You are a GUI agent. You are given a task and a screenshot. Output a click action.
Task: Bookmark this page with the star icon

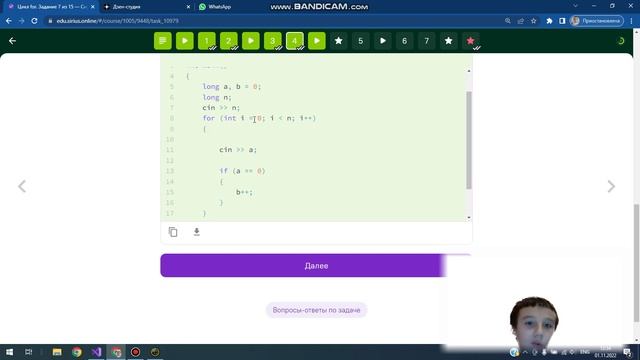pos(533,21)
